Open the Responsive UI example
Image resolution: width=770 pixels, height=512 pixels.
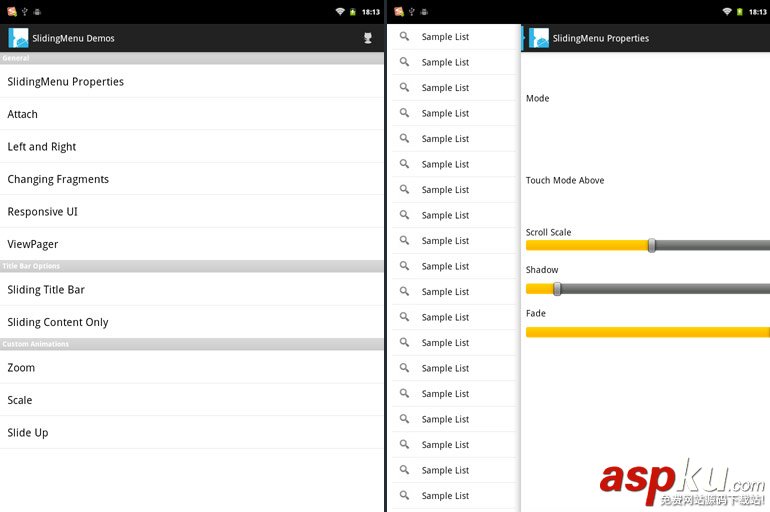(x=43, y=211)
